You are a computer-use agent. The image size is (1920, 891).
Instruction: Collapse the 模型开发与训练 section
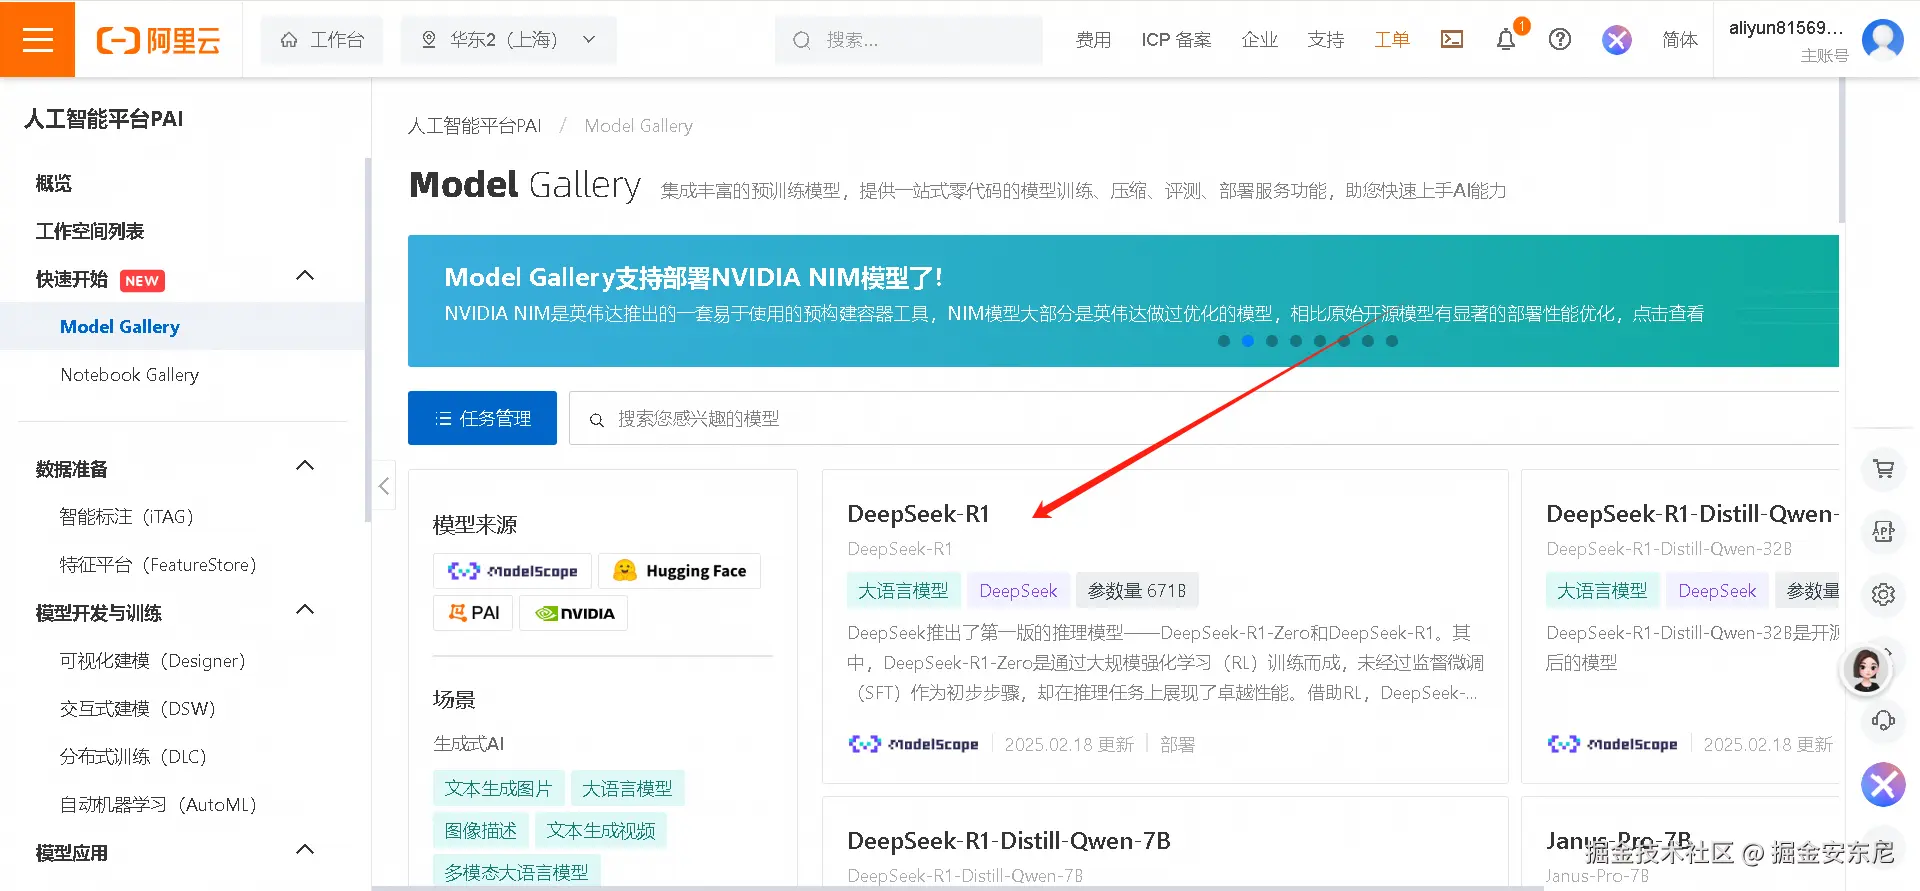coord(306,610)
